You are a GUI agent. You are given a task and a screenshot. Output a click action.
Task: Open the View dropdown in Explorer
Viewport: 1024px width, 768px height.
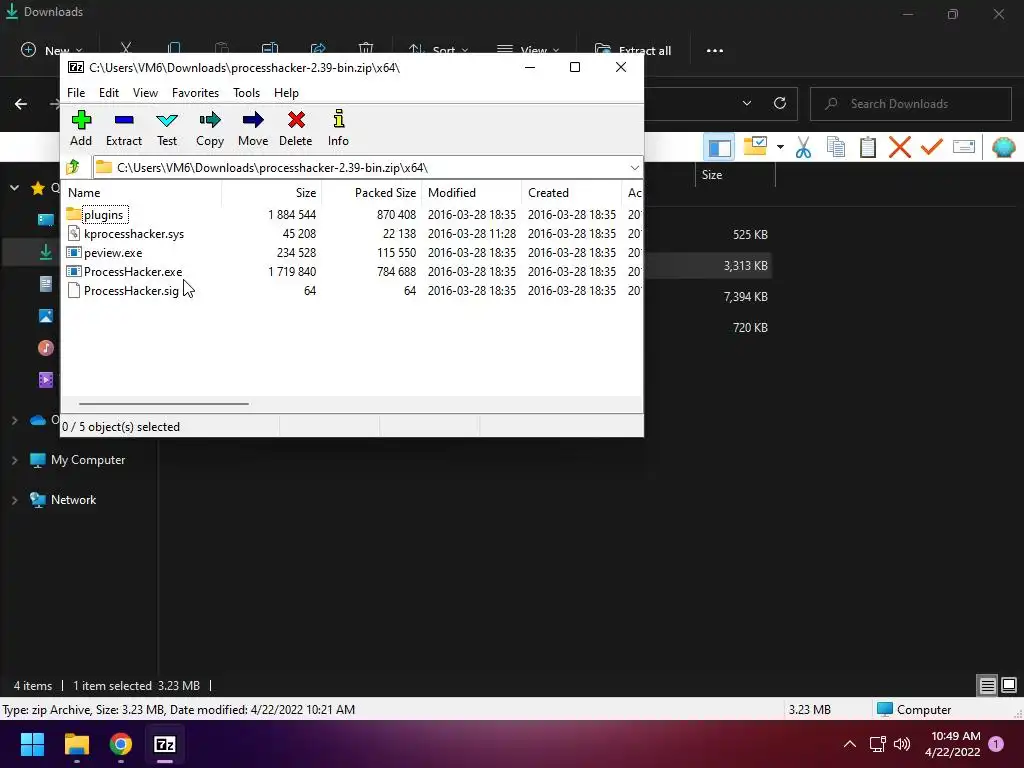pyautogui.click(x=528, y=50)
